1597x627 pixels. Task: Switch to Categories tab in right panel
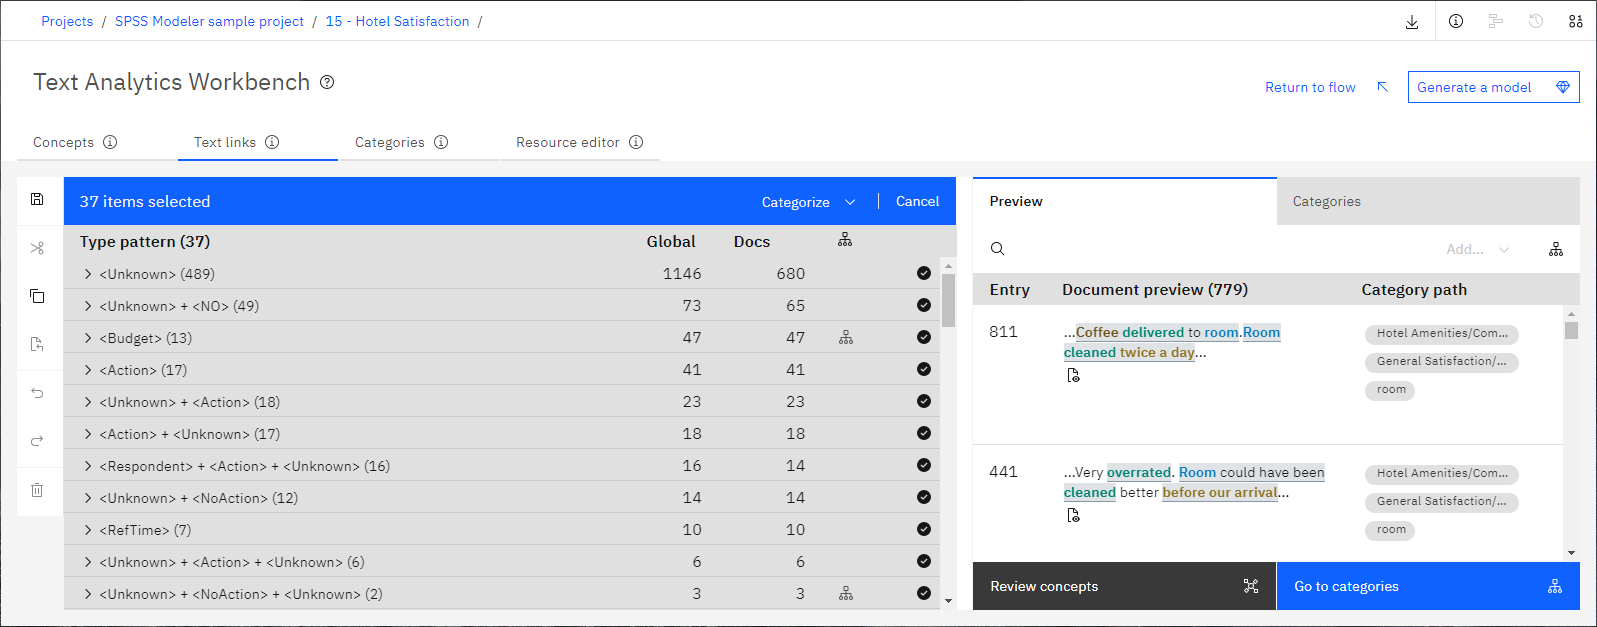click(1428, 201)
